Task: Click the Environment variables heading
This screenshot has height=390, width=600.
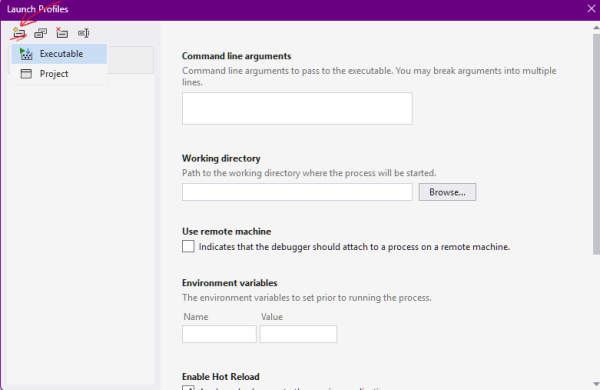Action: 230,283
